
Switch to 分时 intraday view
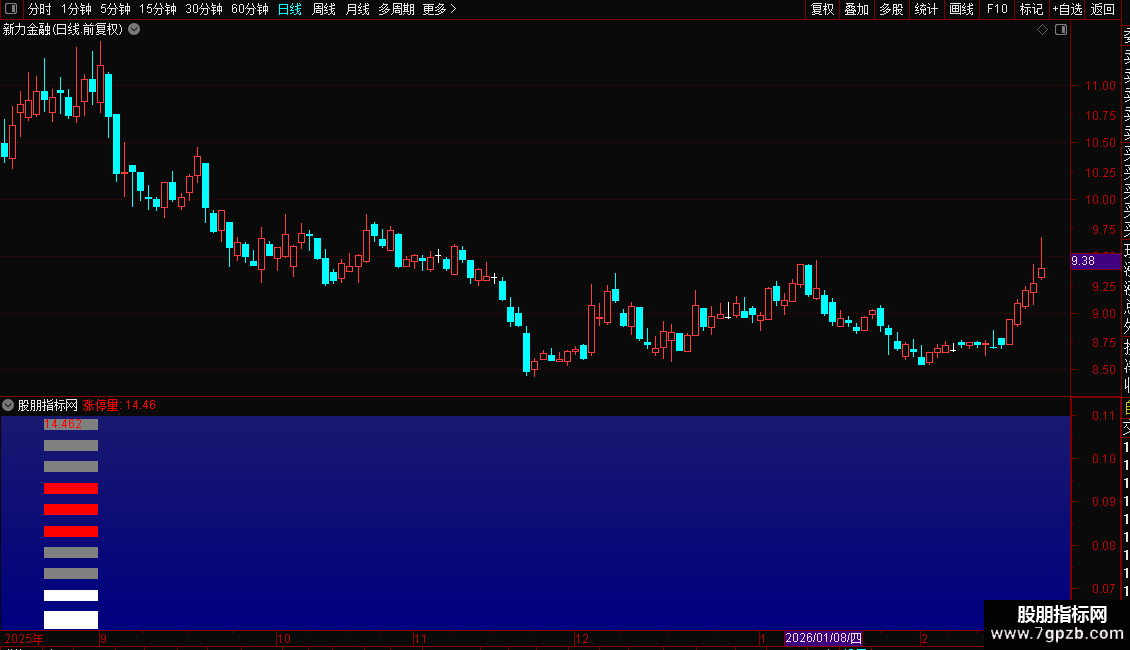[x=40, y=9]
